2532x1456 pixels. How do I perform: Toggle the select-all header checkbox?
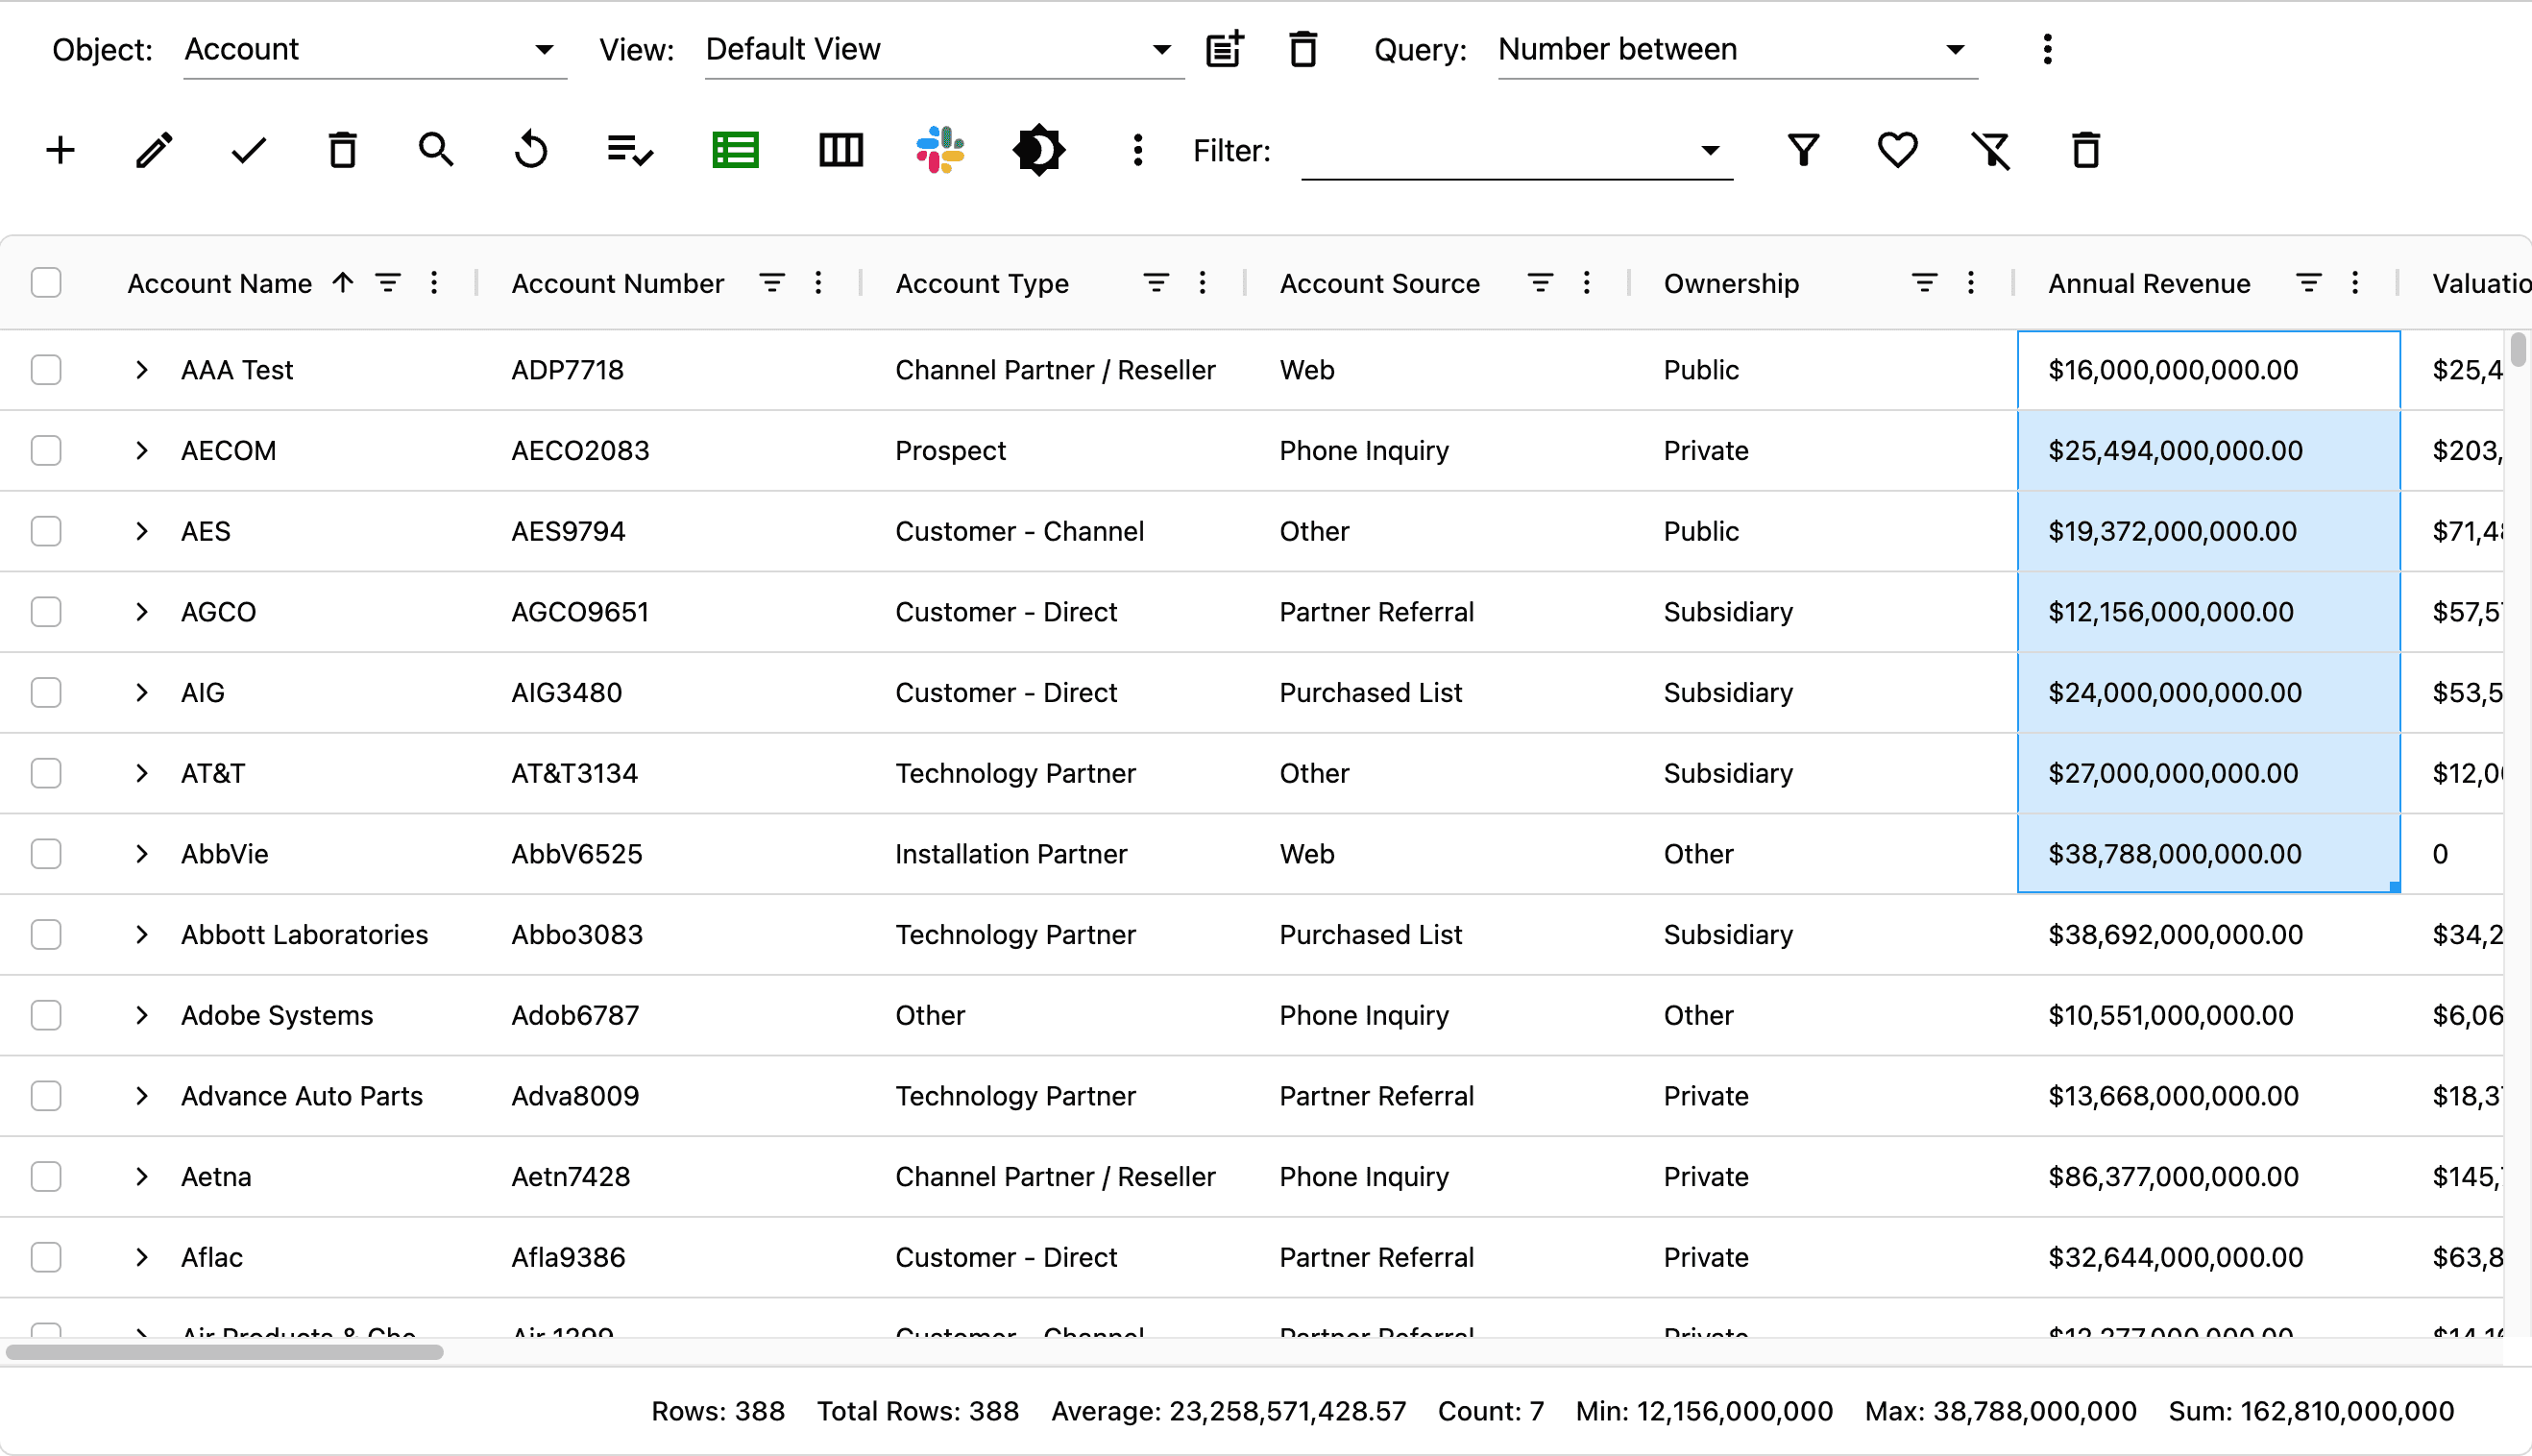46,283
